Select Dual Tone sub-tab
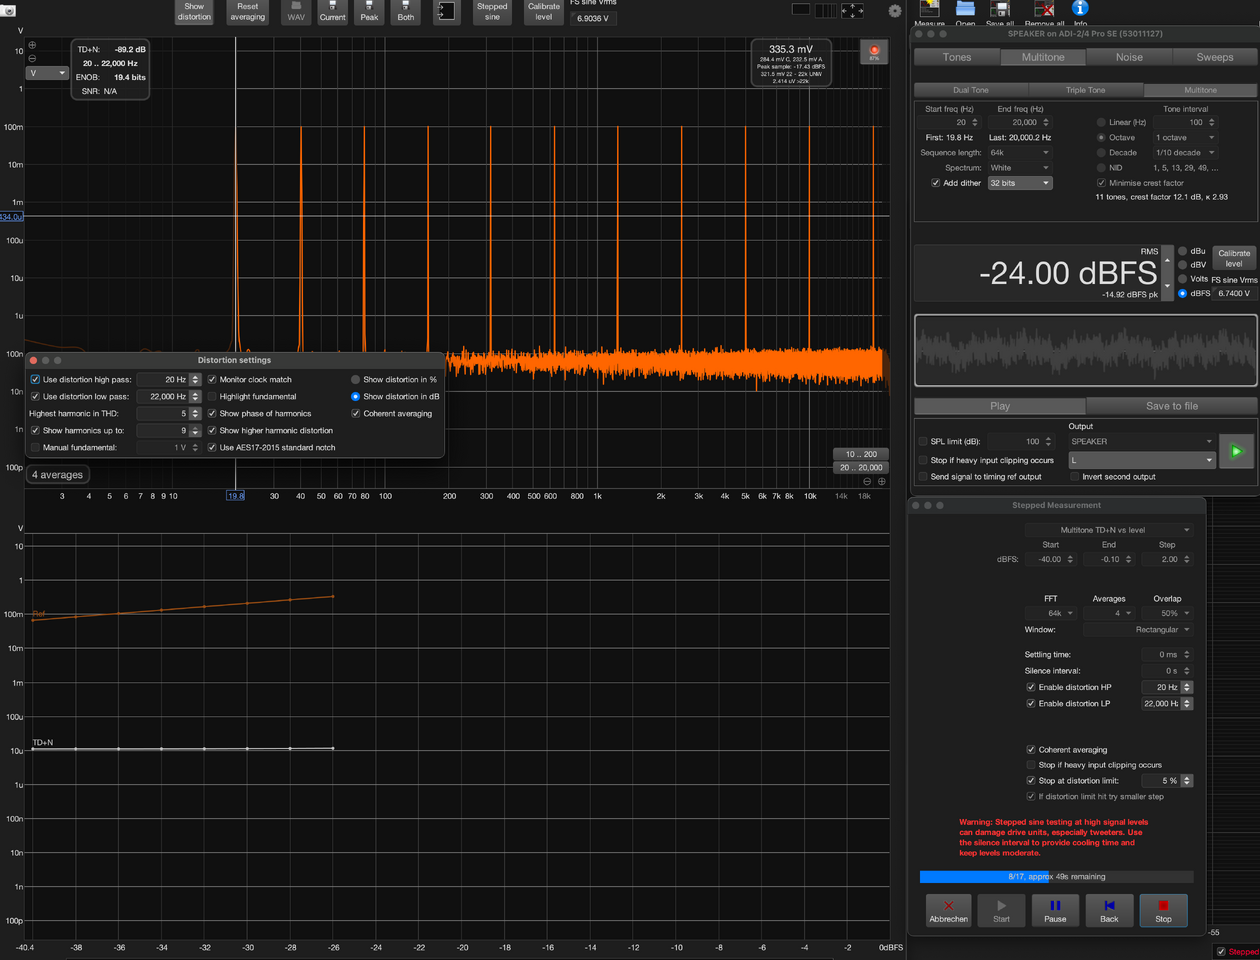 (971, 90)
